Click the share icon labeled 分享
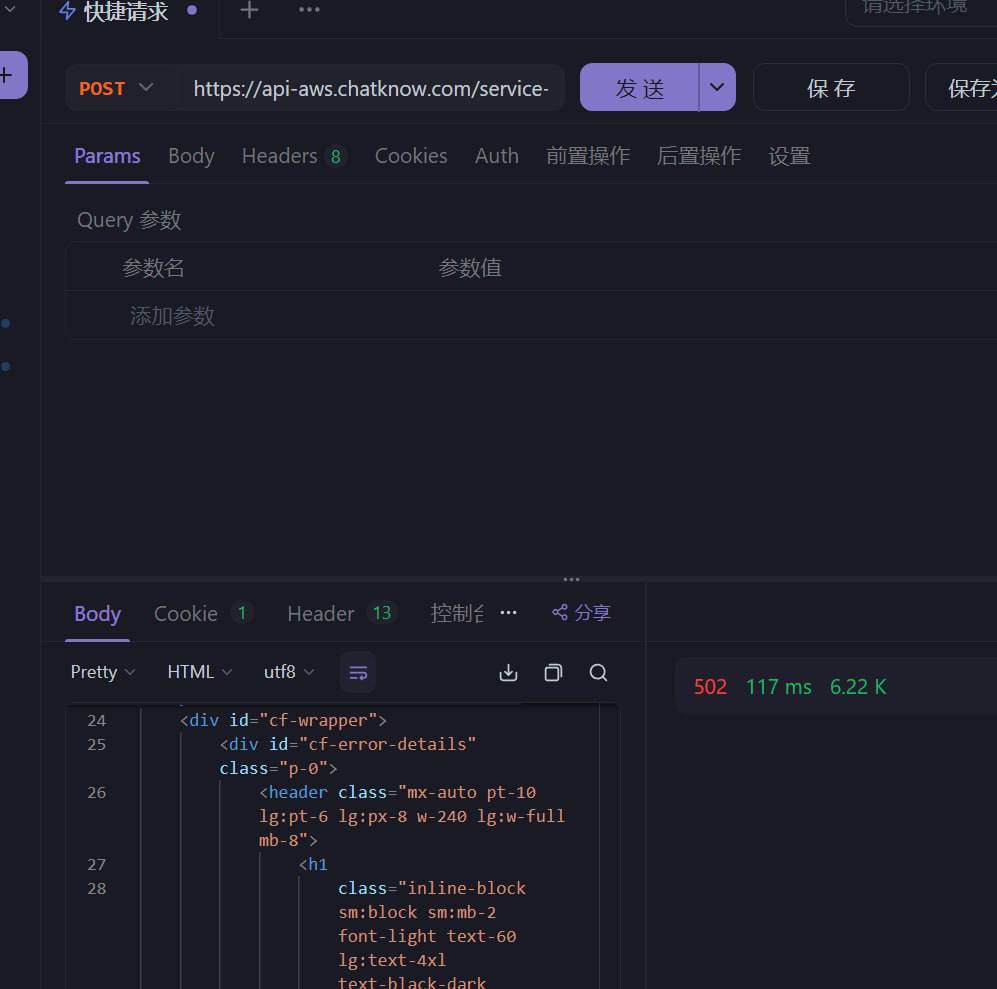The image size is (997, 989). (581, 612)
